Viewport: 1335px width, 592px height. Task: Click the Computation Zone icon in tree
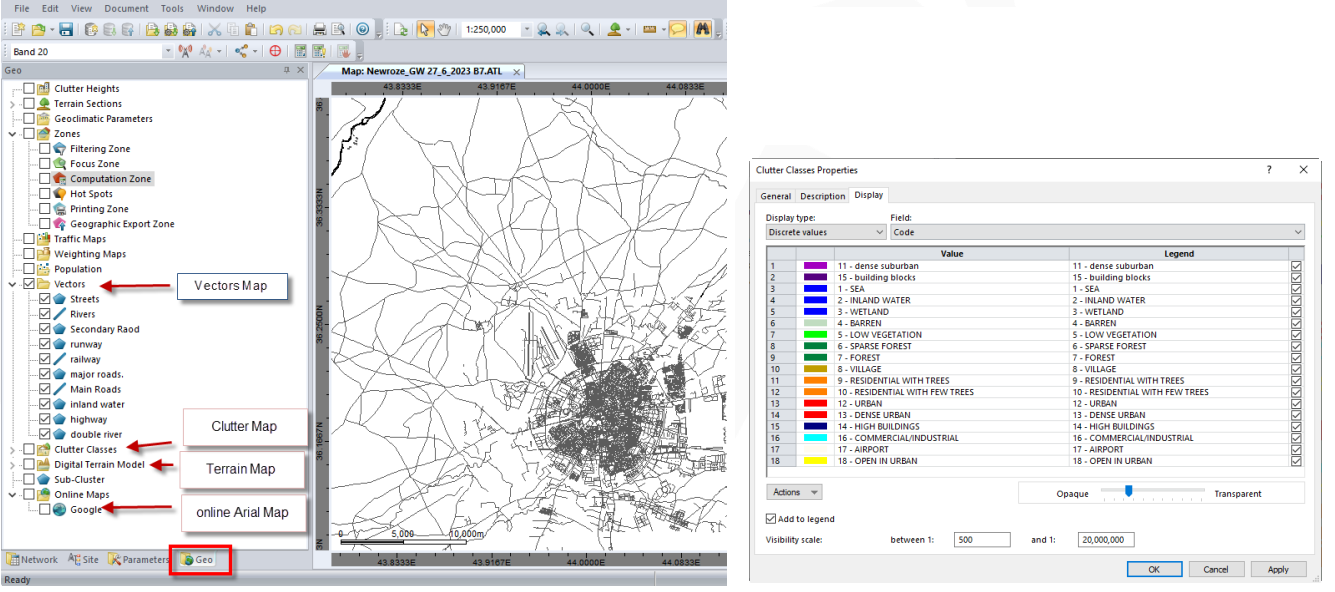pos(59,179)
